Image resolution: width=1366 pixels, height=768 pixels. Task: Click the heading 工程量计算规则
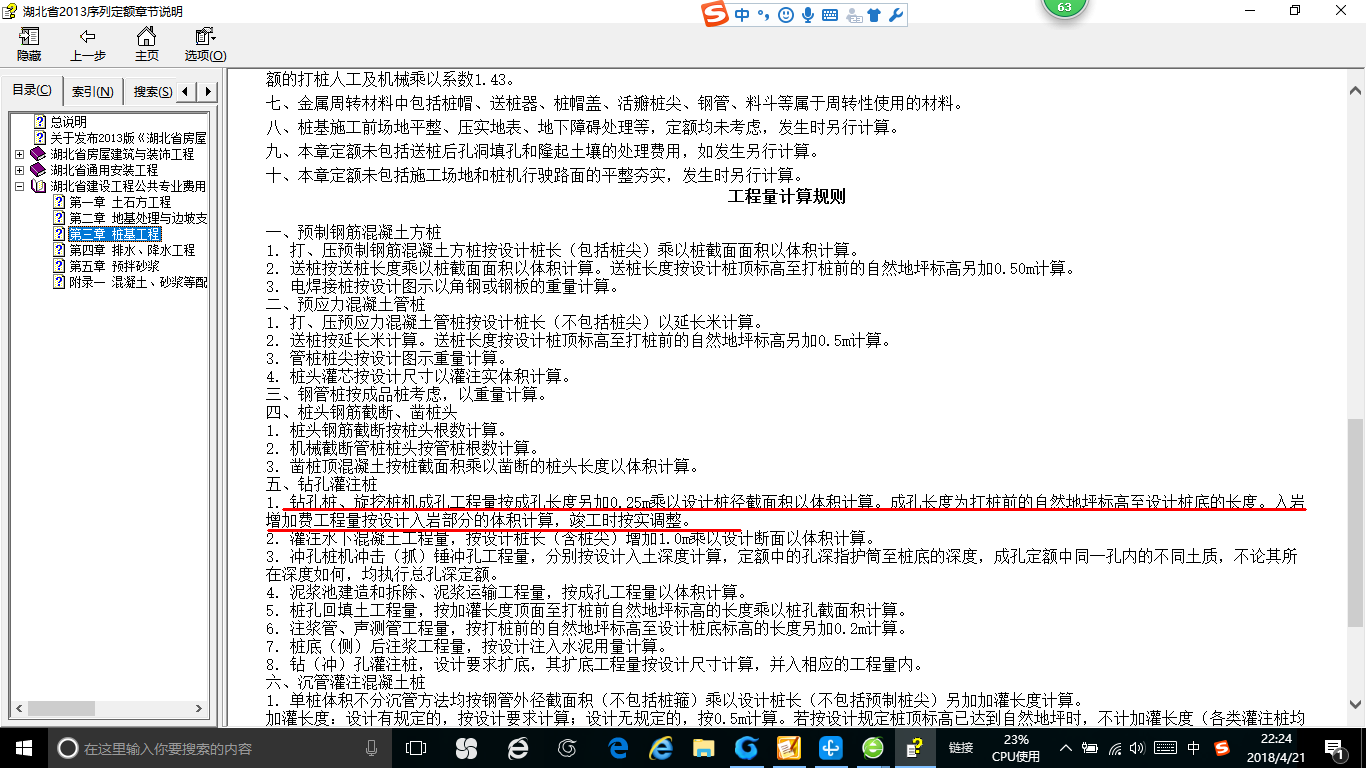(x=787, y=196)
